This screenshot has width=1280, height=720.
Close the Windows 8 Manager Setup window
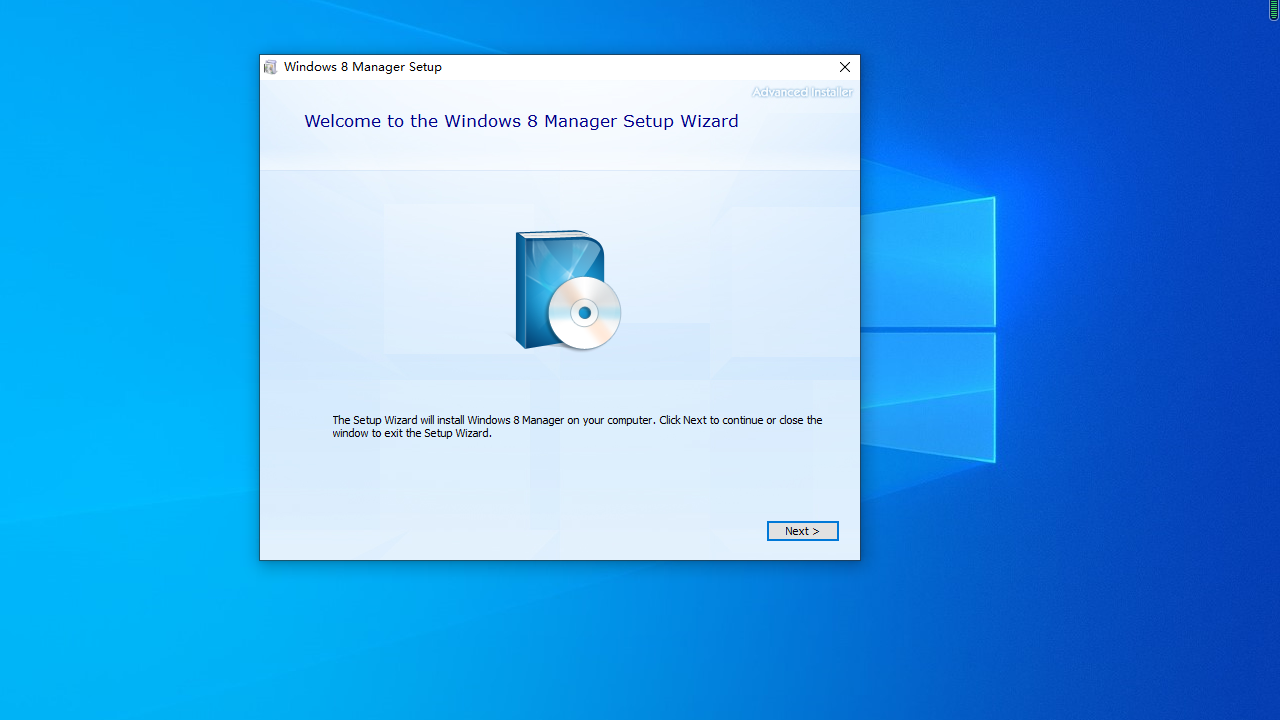click(x=845, y=67)
